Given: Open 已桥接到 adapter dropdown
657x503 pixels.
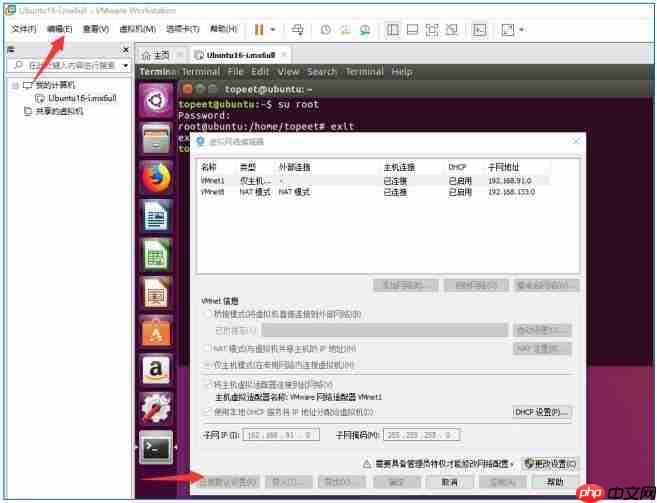Looking at the screenshot, I should tap(384, 330).
